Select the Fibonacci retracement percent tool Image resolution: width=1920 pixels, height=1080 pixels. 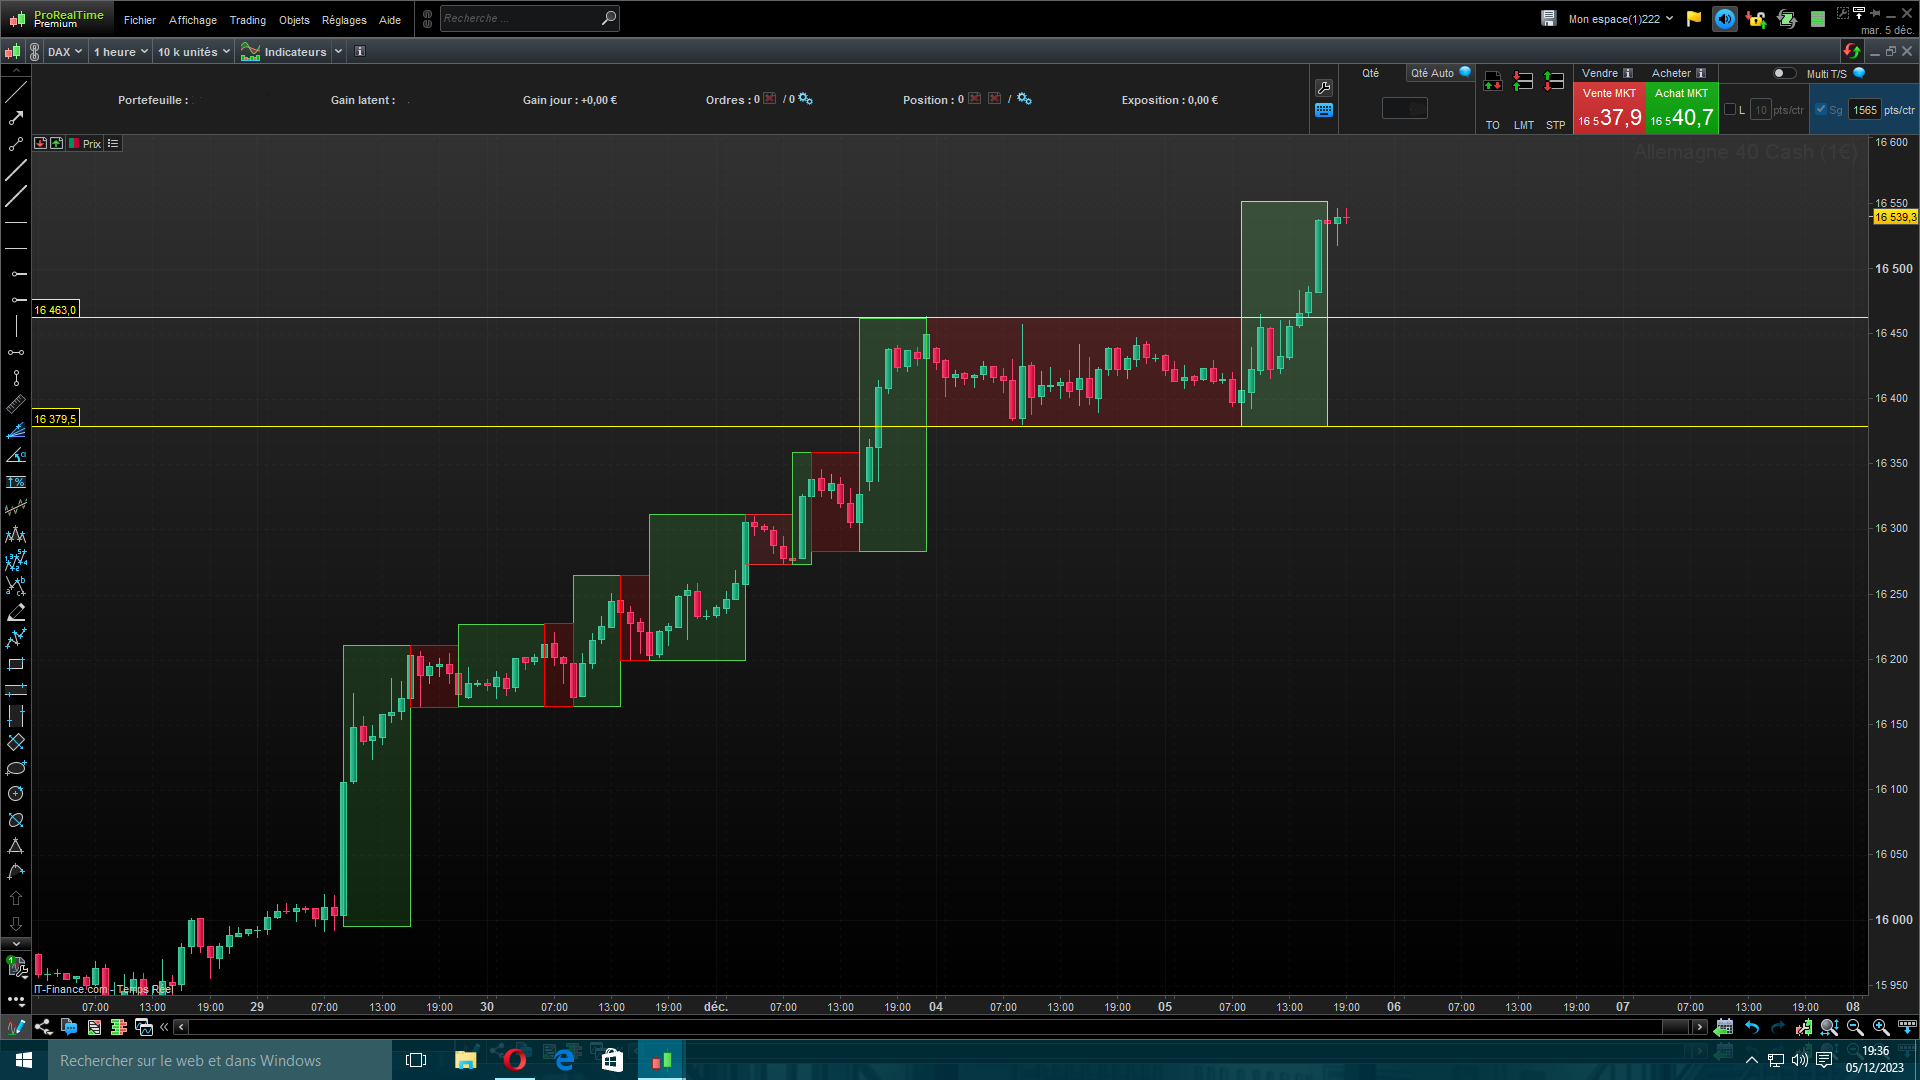click(16, 482)
